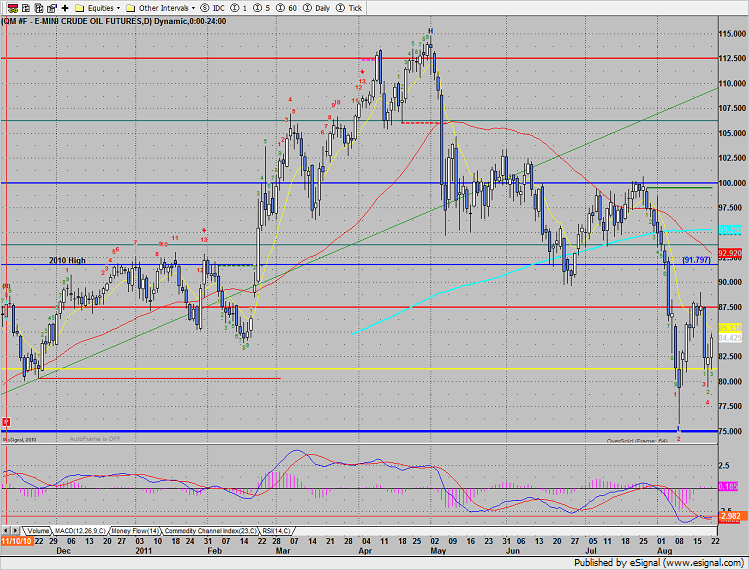Click the 100.000 price axis label
Screen dimensions: 749x570
point(732,183)
